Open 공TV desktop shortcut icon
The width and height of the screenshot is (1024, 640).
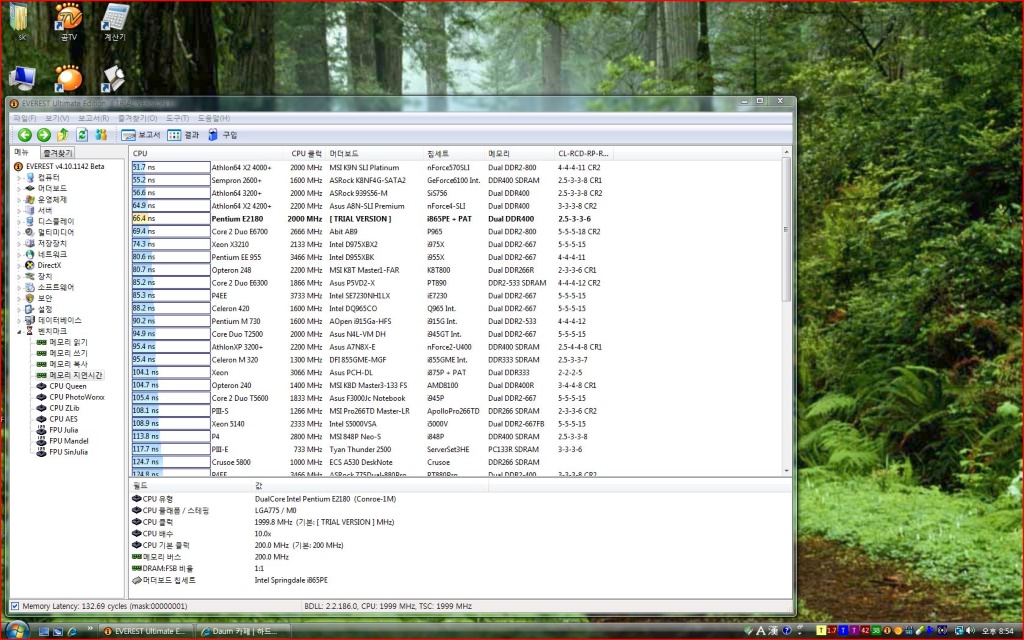click(69, 22)
